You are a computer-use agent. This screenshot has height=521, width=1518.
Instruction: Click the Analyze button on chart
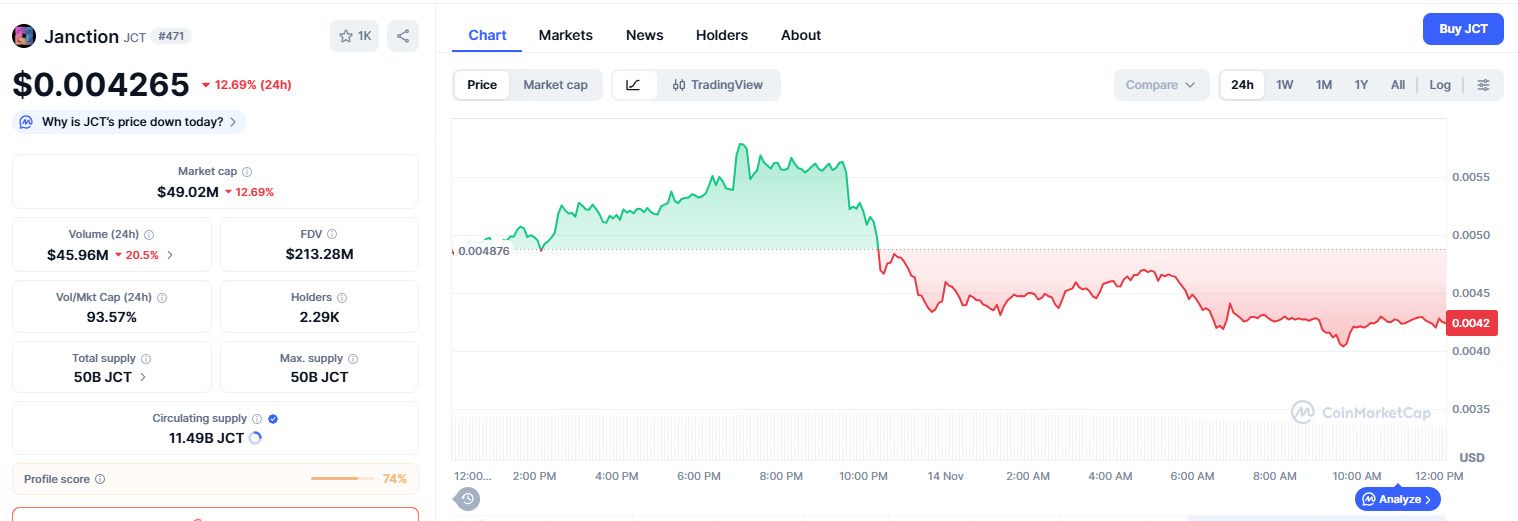(x=1397, y=499)
